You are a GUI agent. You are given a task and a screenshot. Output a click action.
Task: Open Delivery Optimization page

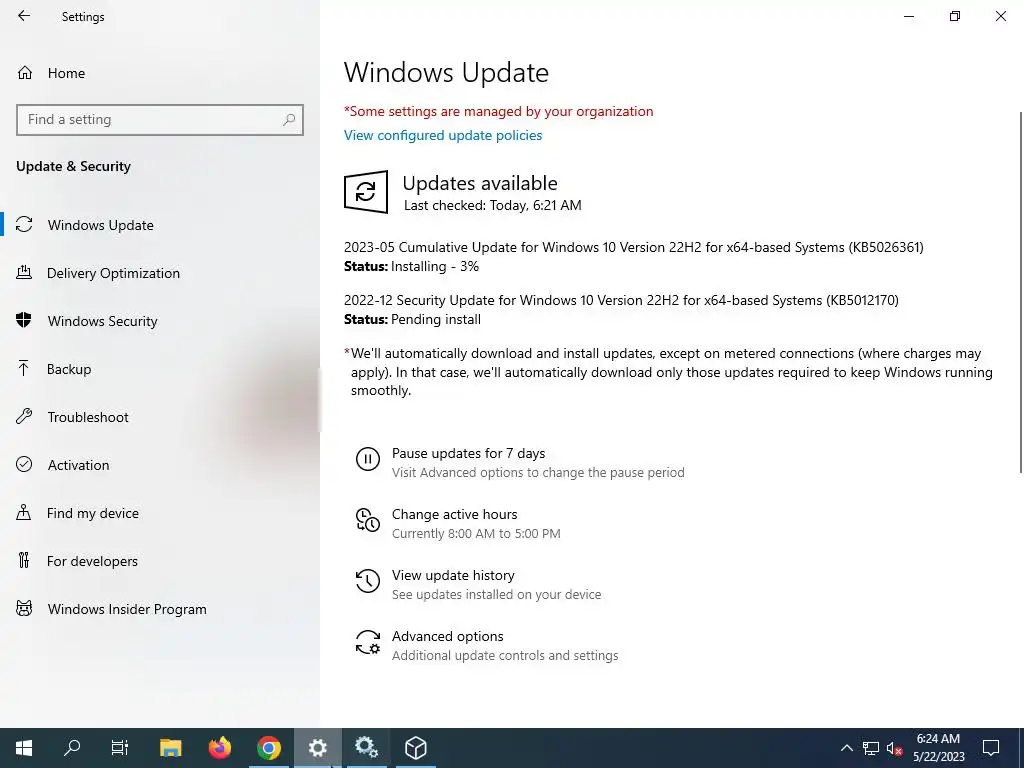click(113, 273)
